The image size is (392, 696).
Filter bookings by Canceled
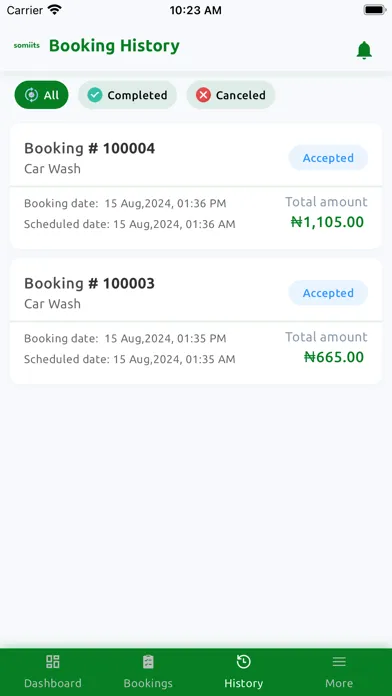click(231, 95)
